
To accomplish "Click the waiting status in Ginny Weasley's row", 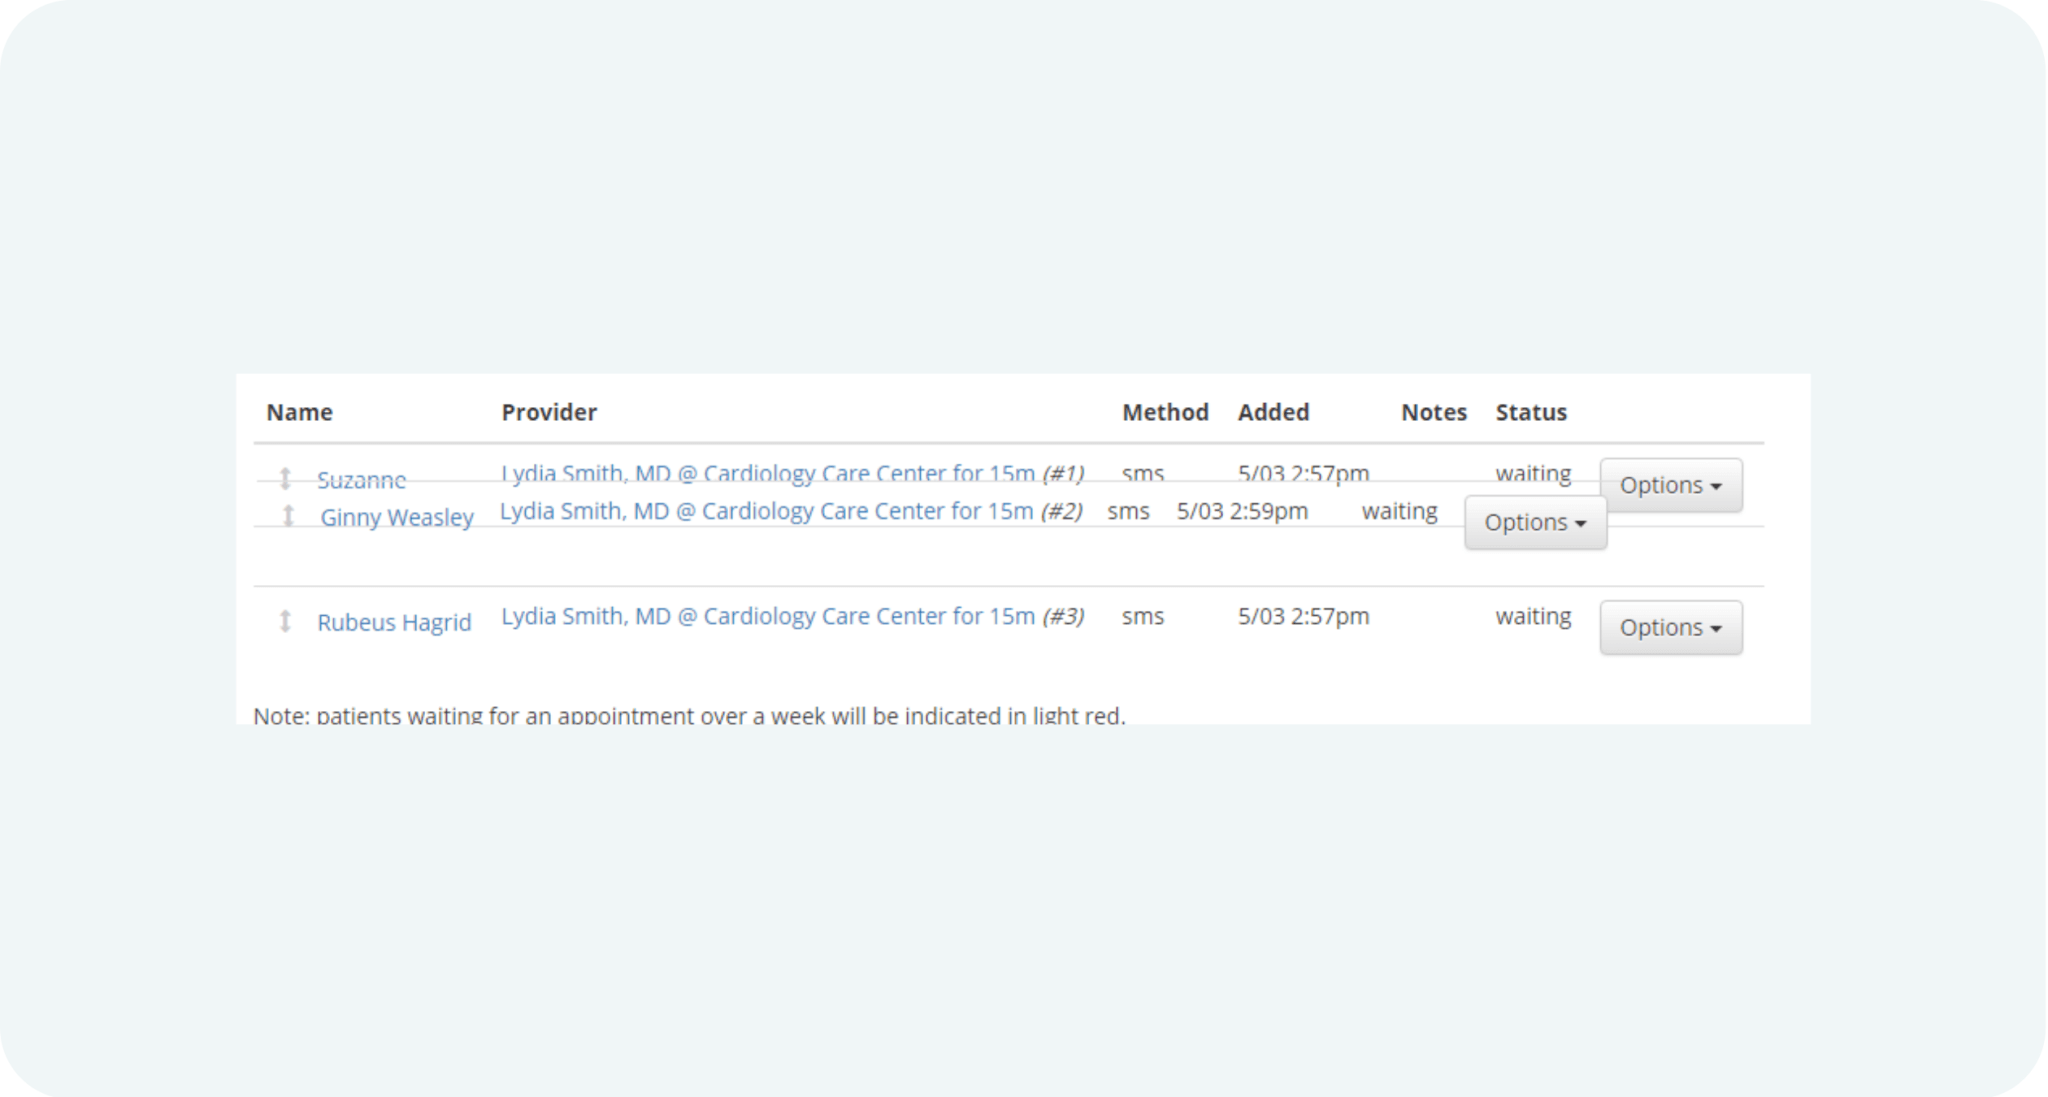I will pyautogui.click(x=1399, y=511).
